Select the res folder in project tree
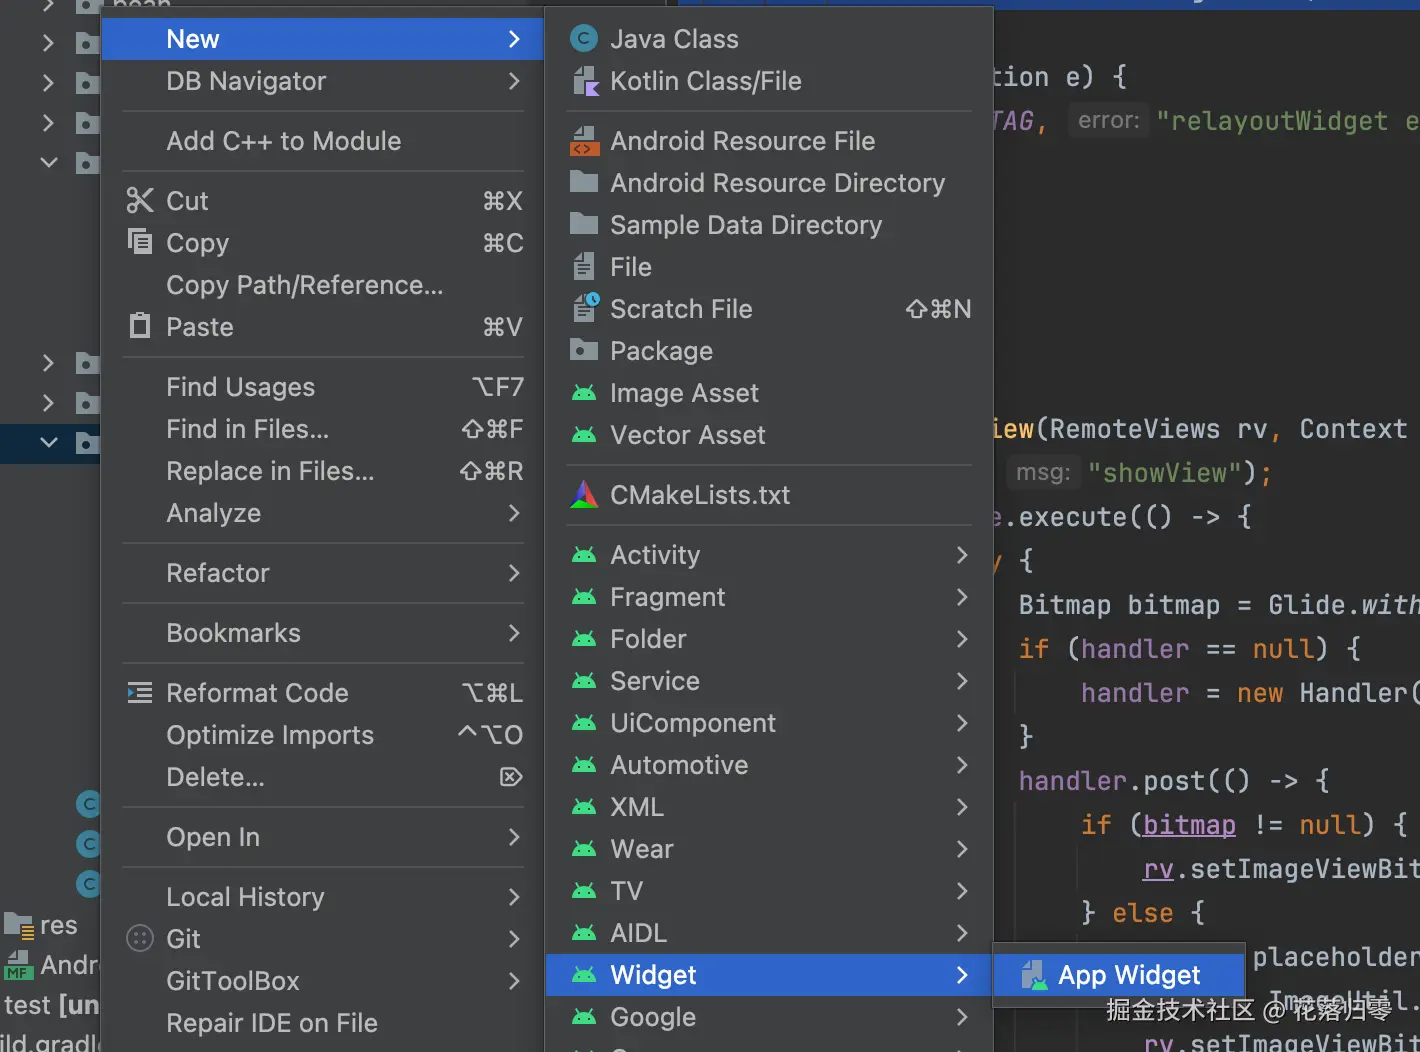Image resolution: width=1420 pixels, height=1052 pixels. [x=58, y=925]
